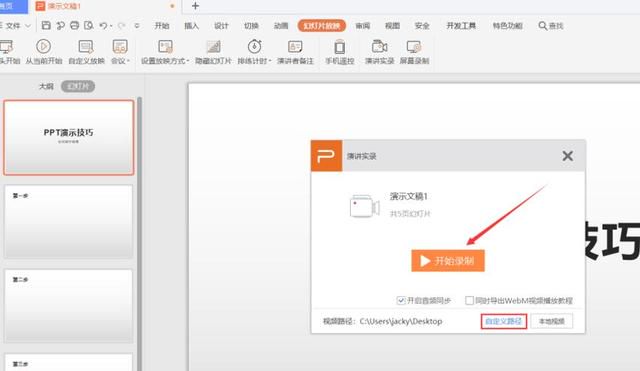Expand the 设置放映方式 dropdown

[x=188, y=61]
